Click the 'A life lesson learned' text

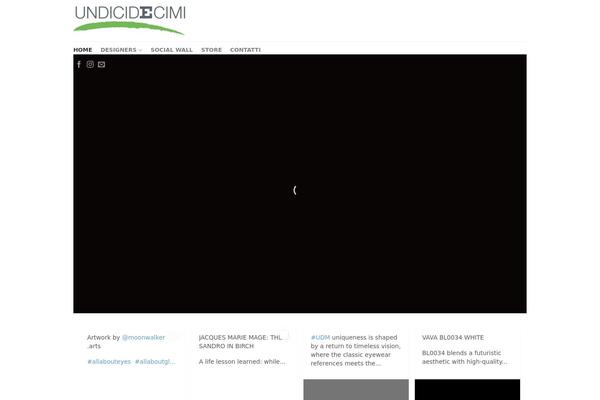(242, 361)
